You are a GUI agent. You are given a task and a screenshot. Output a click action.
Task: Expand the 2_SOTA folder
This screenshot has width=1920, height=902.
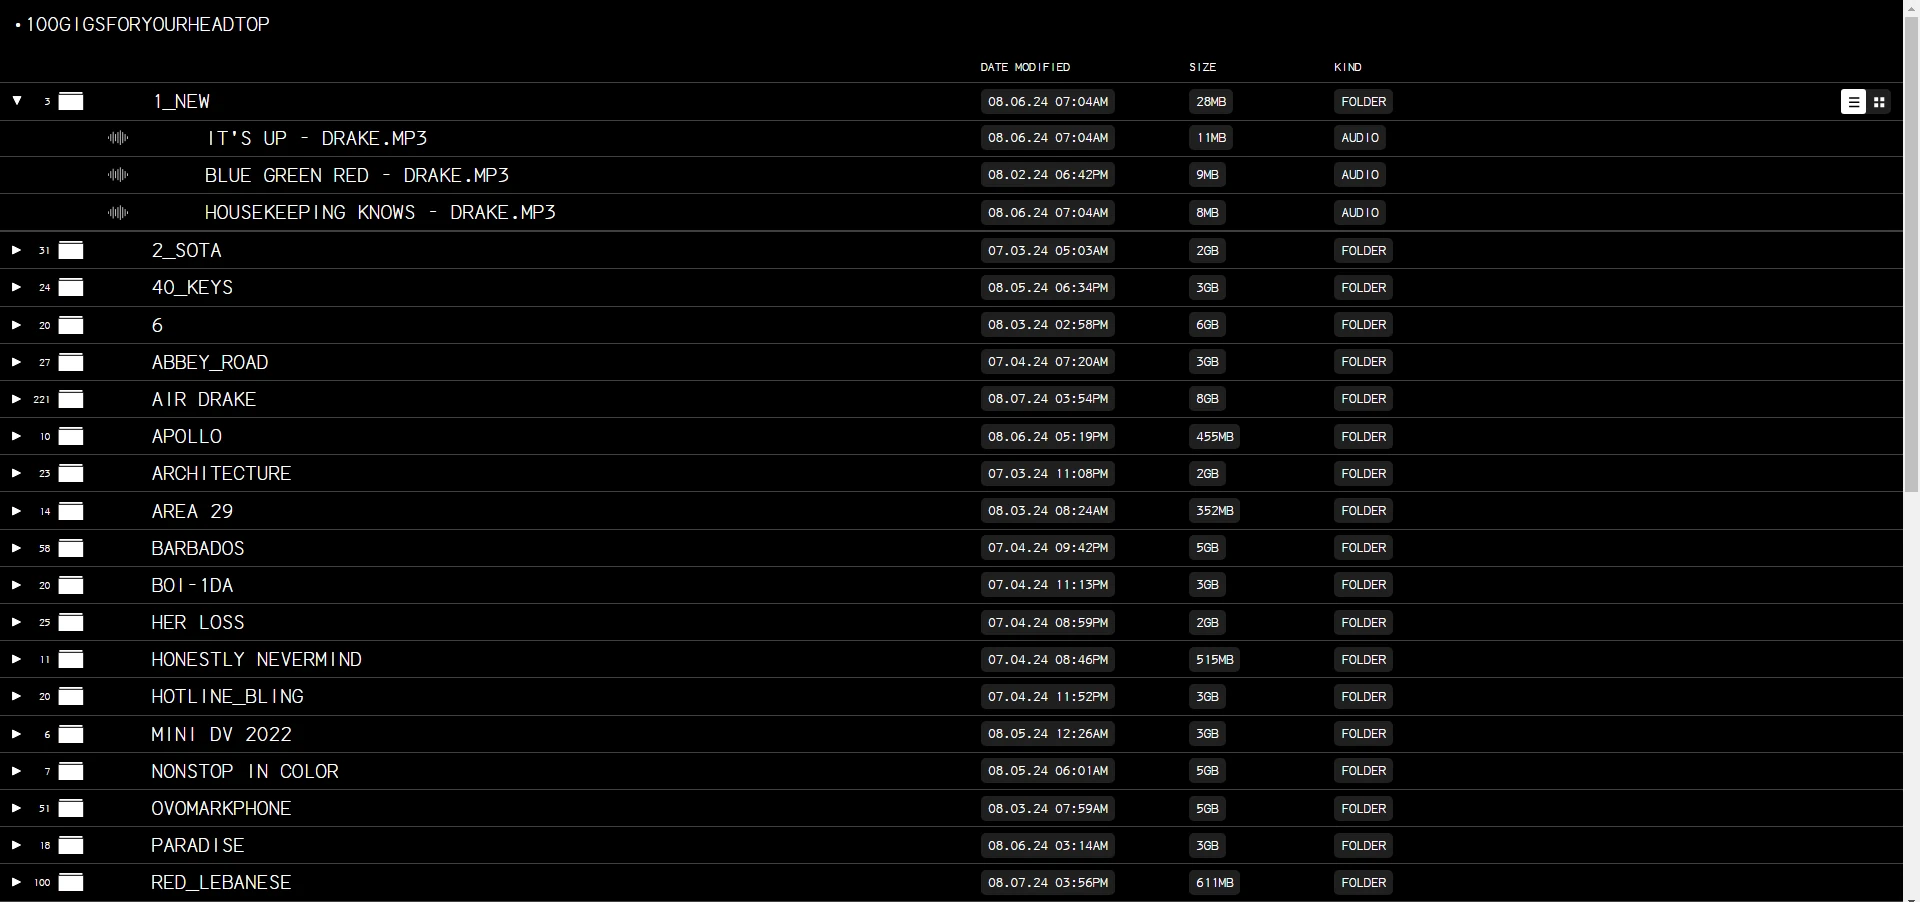(16, 250)
